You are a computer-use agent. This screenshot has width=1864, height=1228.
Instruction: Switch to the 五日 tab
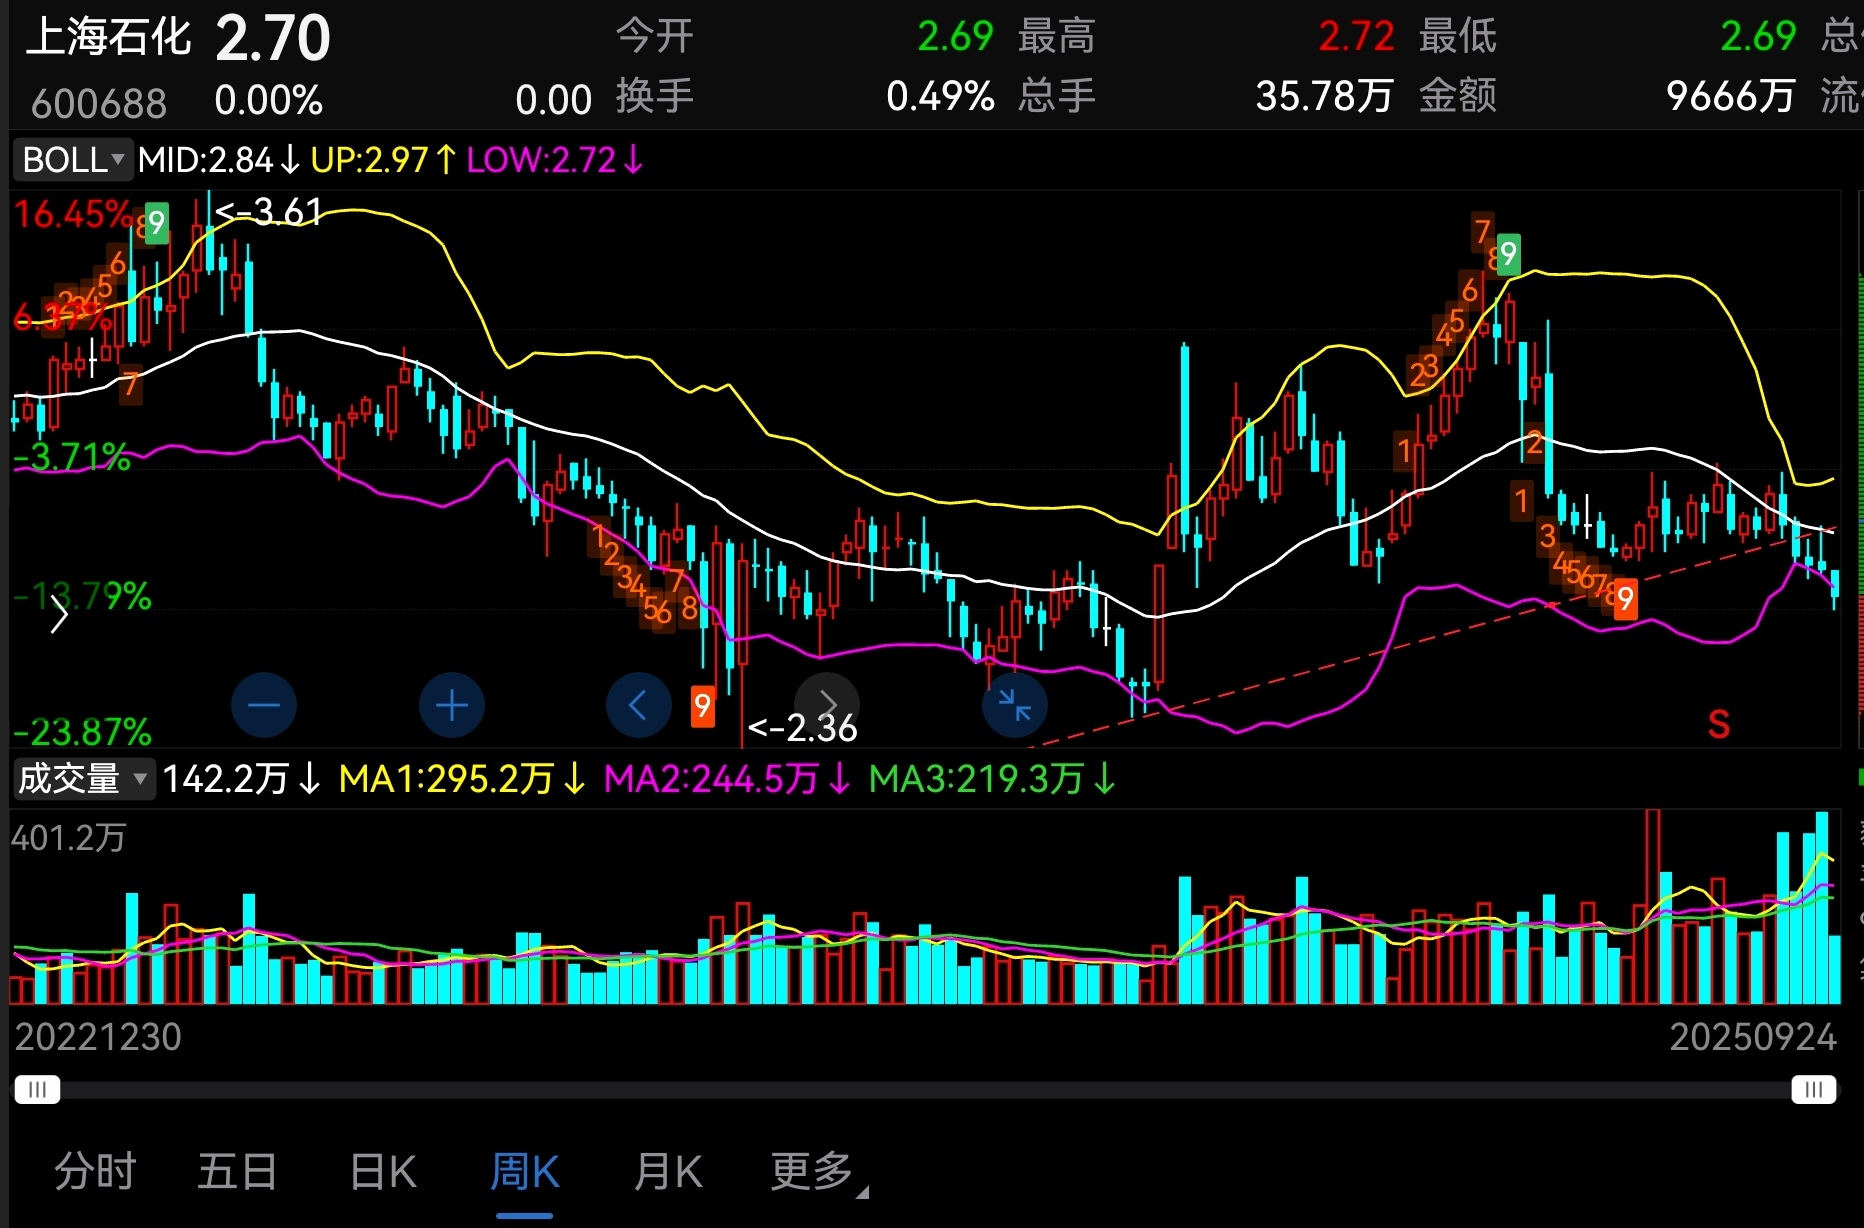click(237, 1171)
